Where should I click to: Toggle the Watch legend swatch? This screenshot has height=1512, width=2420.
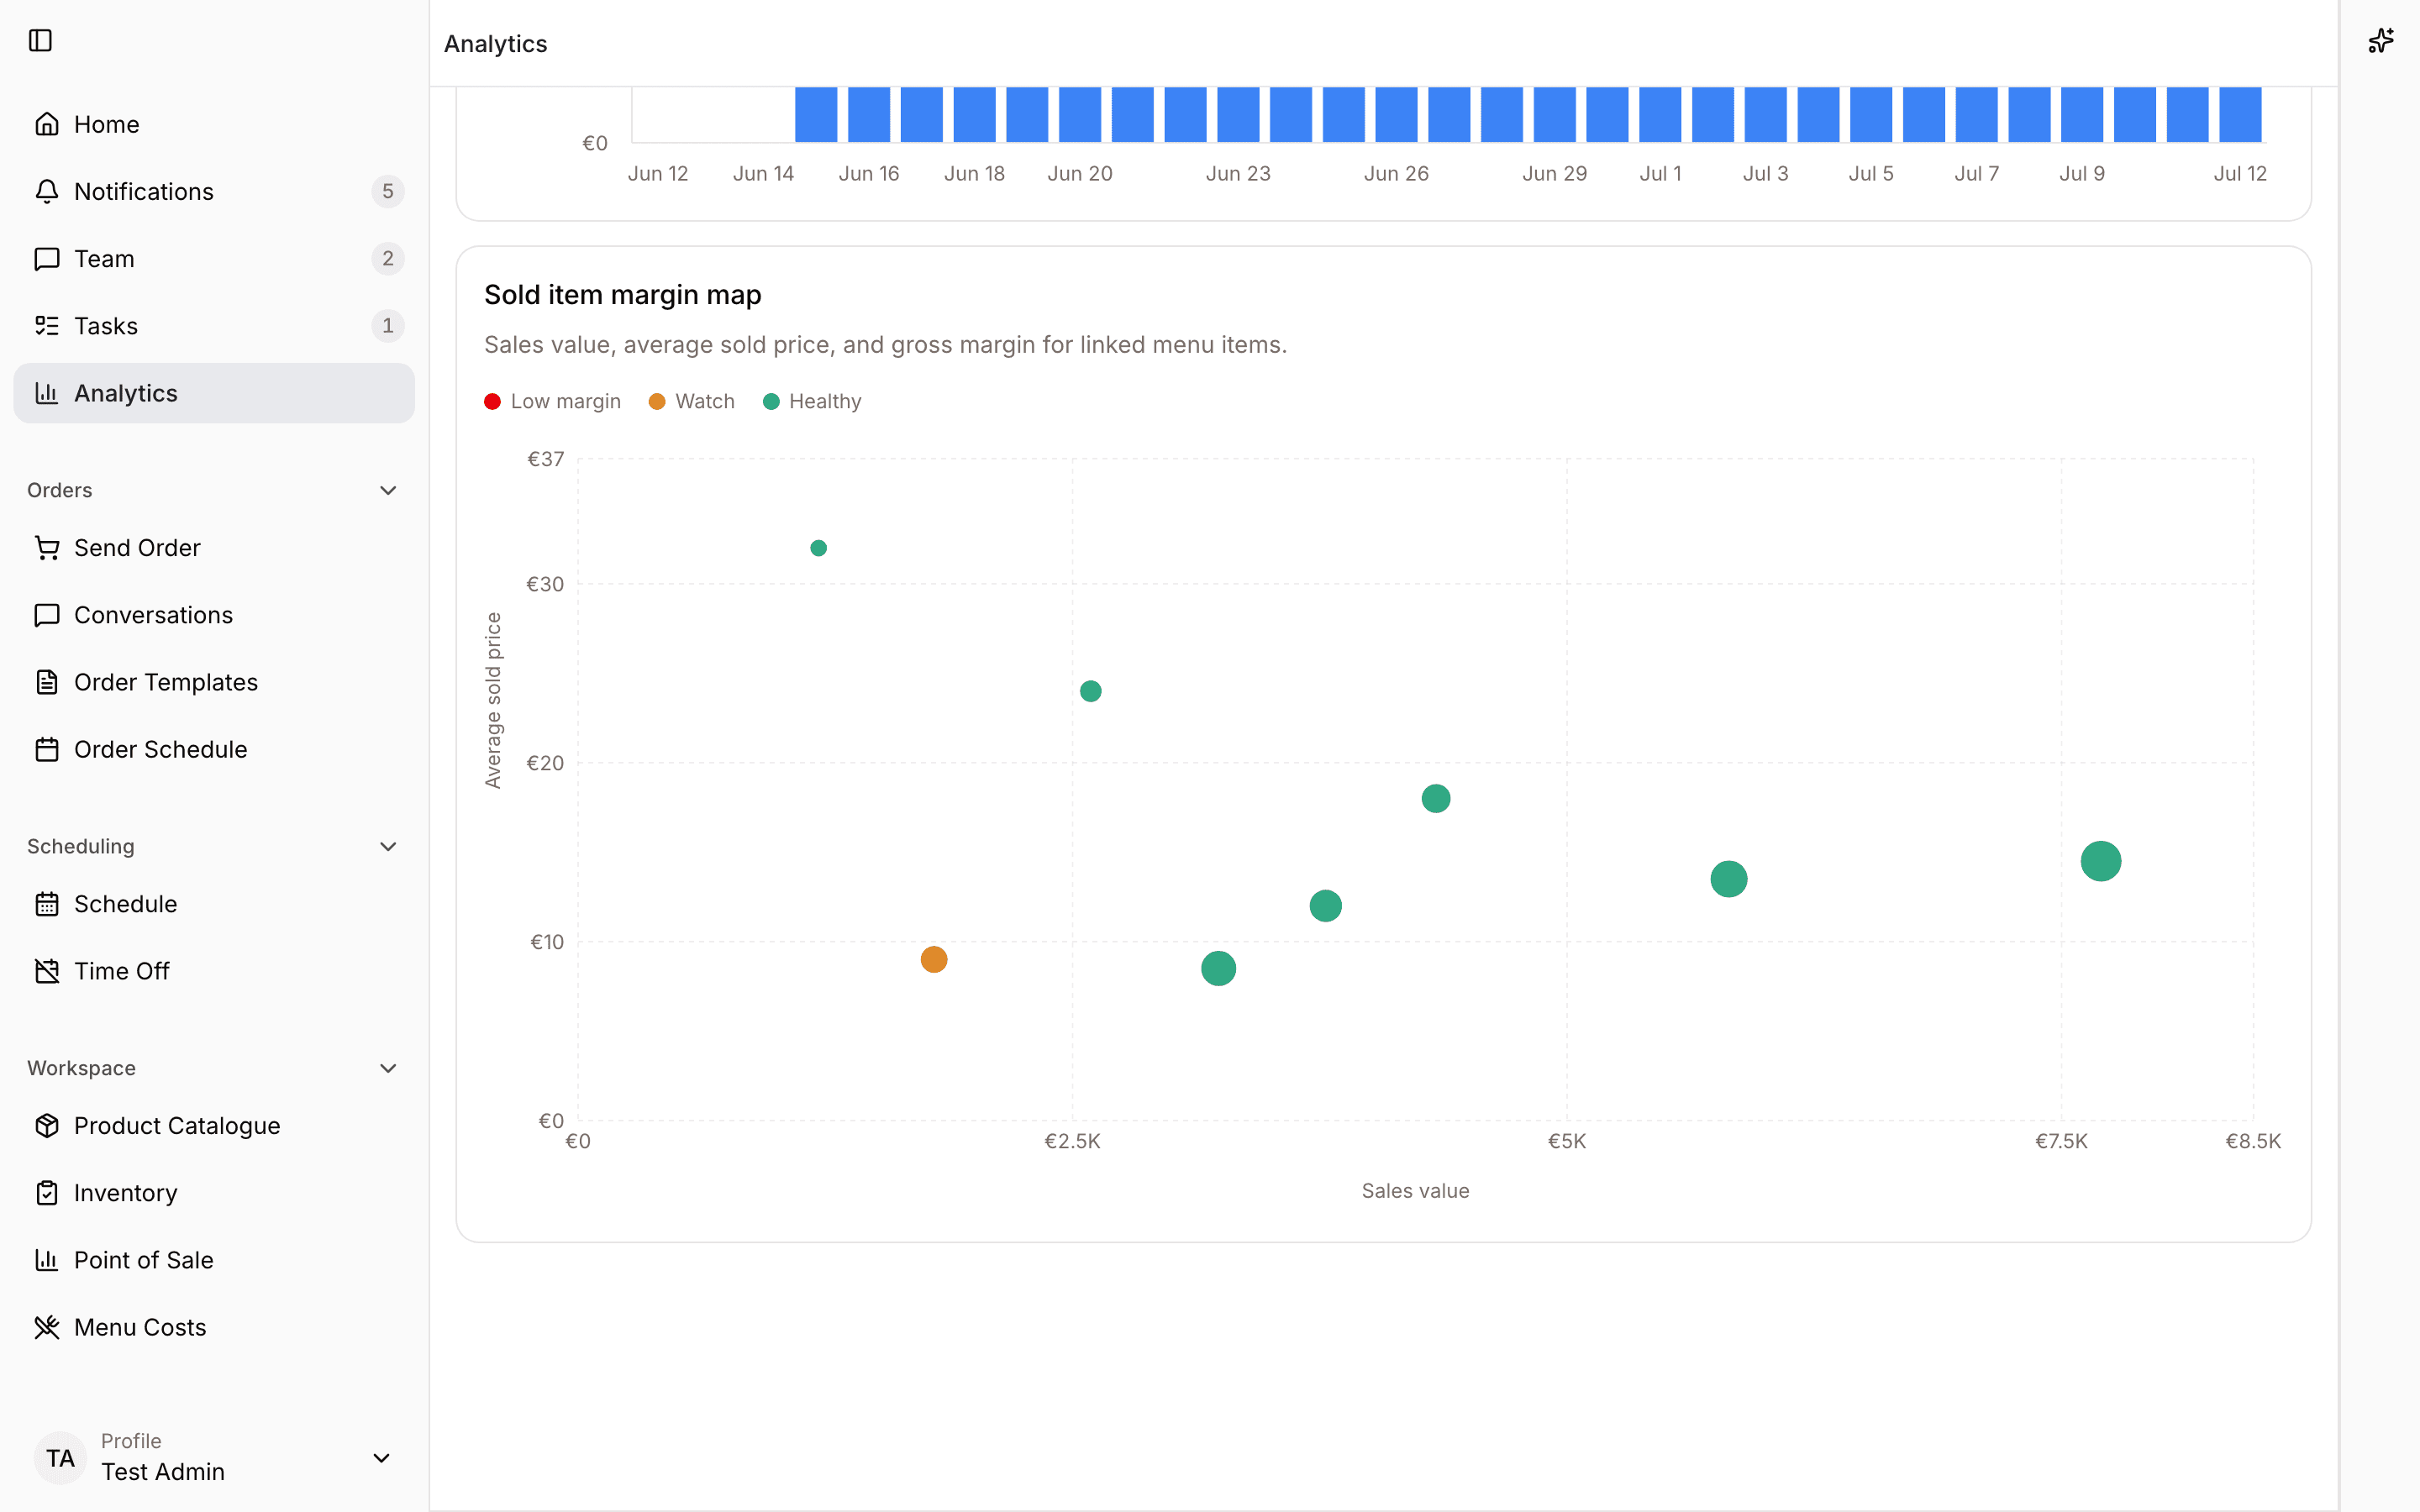click(x=657, y=401)
